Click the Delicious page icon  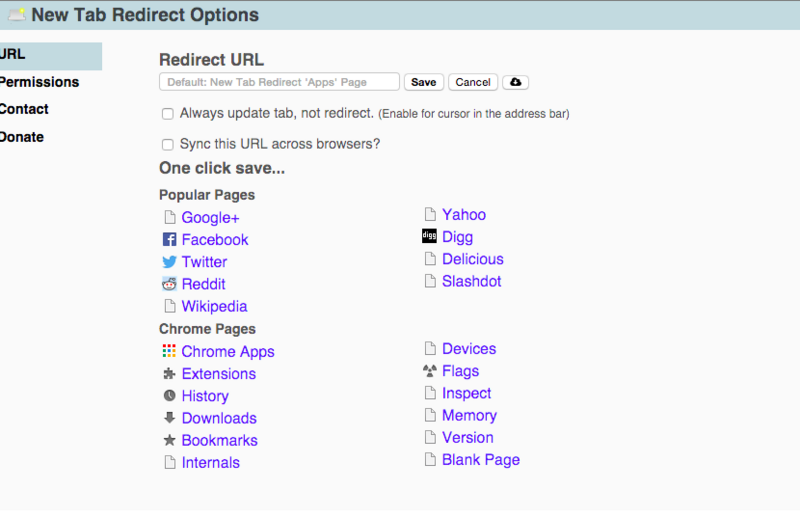click(430, 259)
